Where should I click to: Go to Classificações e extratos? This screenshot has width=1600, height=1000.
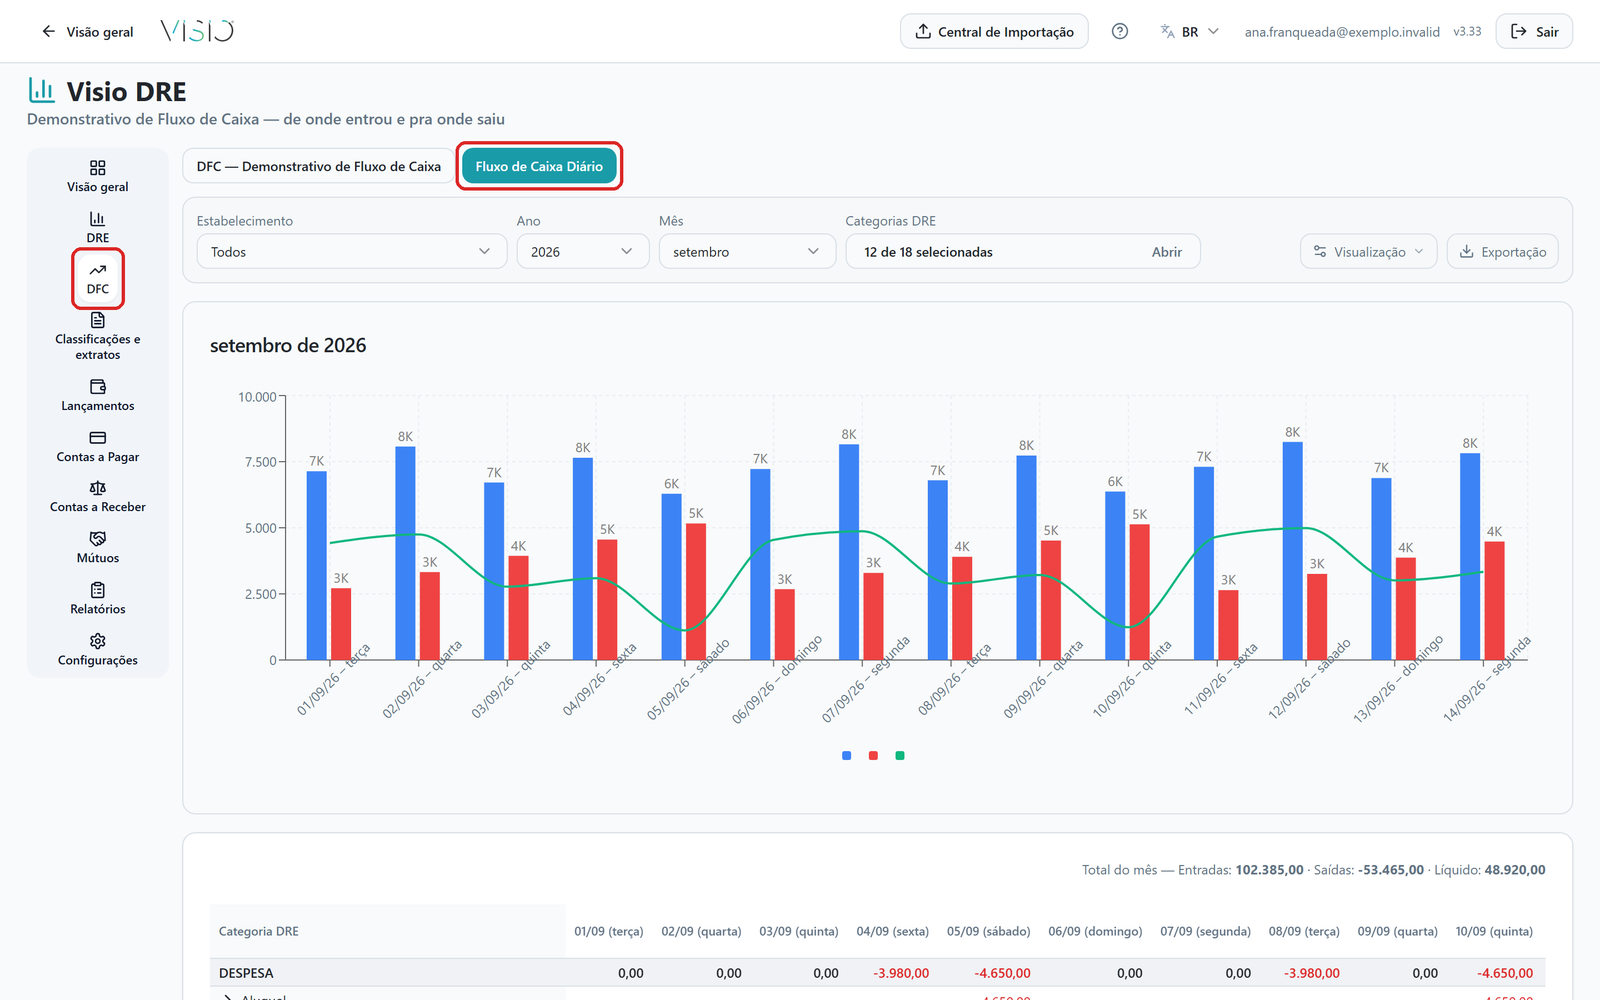pyautogui.click(x=98, y=337)
